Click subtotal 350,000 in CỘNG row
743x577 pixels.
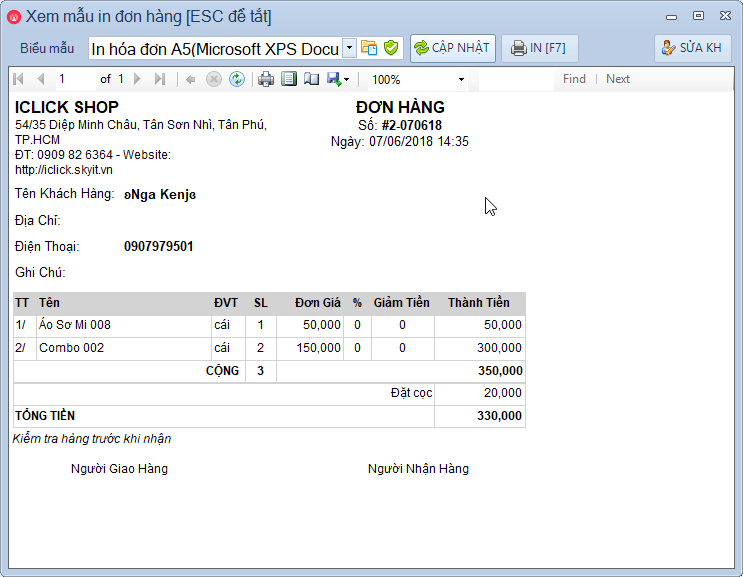tap(500, 371)
